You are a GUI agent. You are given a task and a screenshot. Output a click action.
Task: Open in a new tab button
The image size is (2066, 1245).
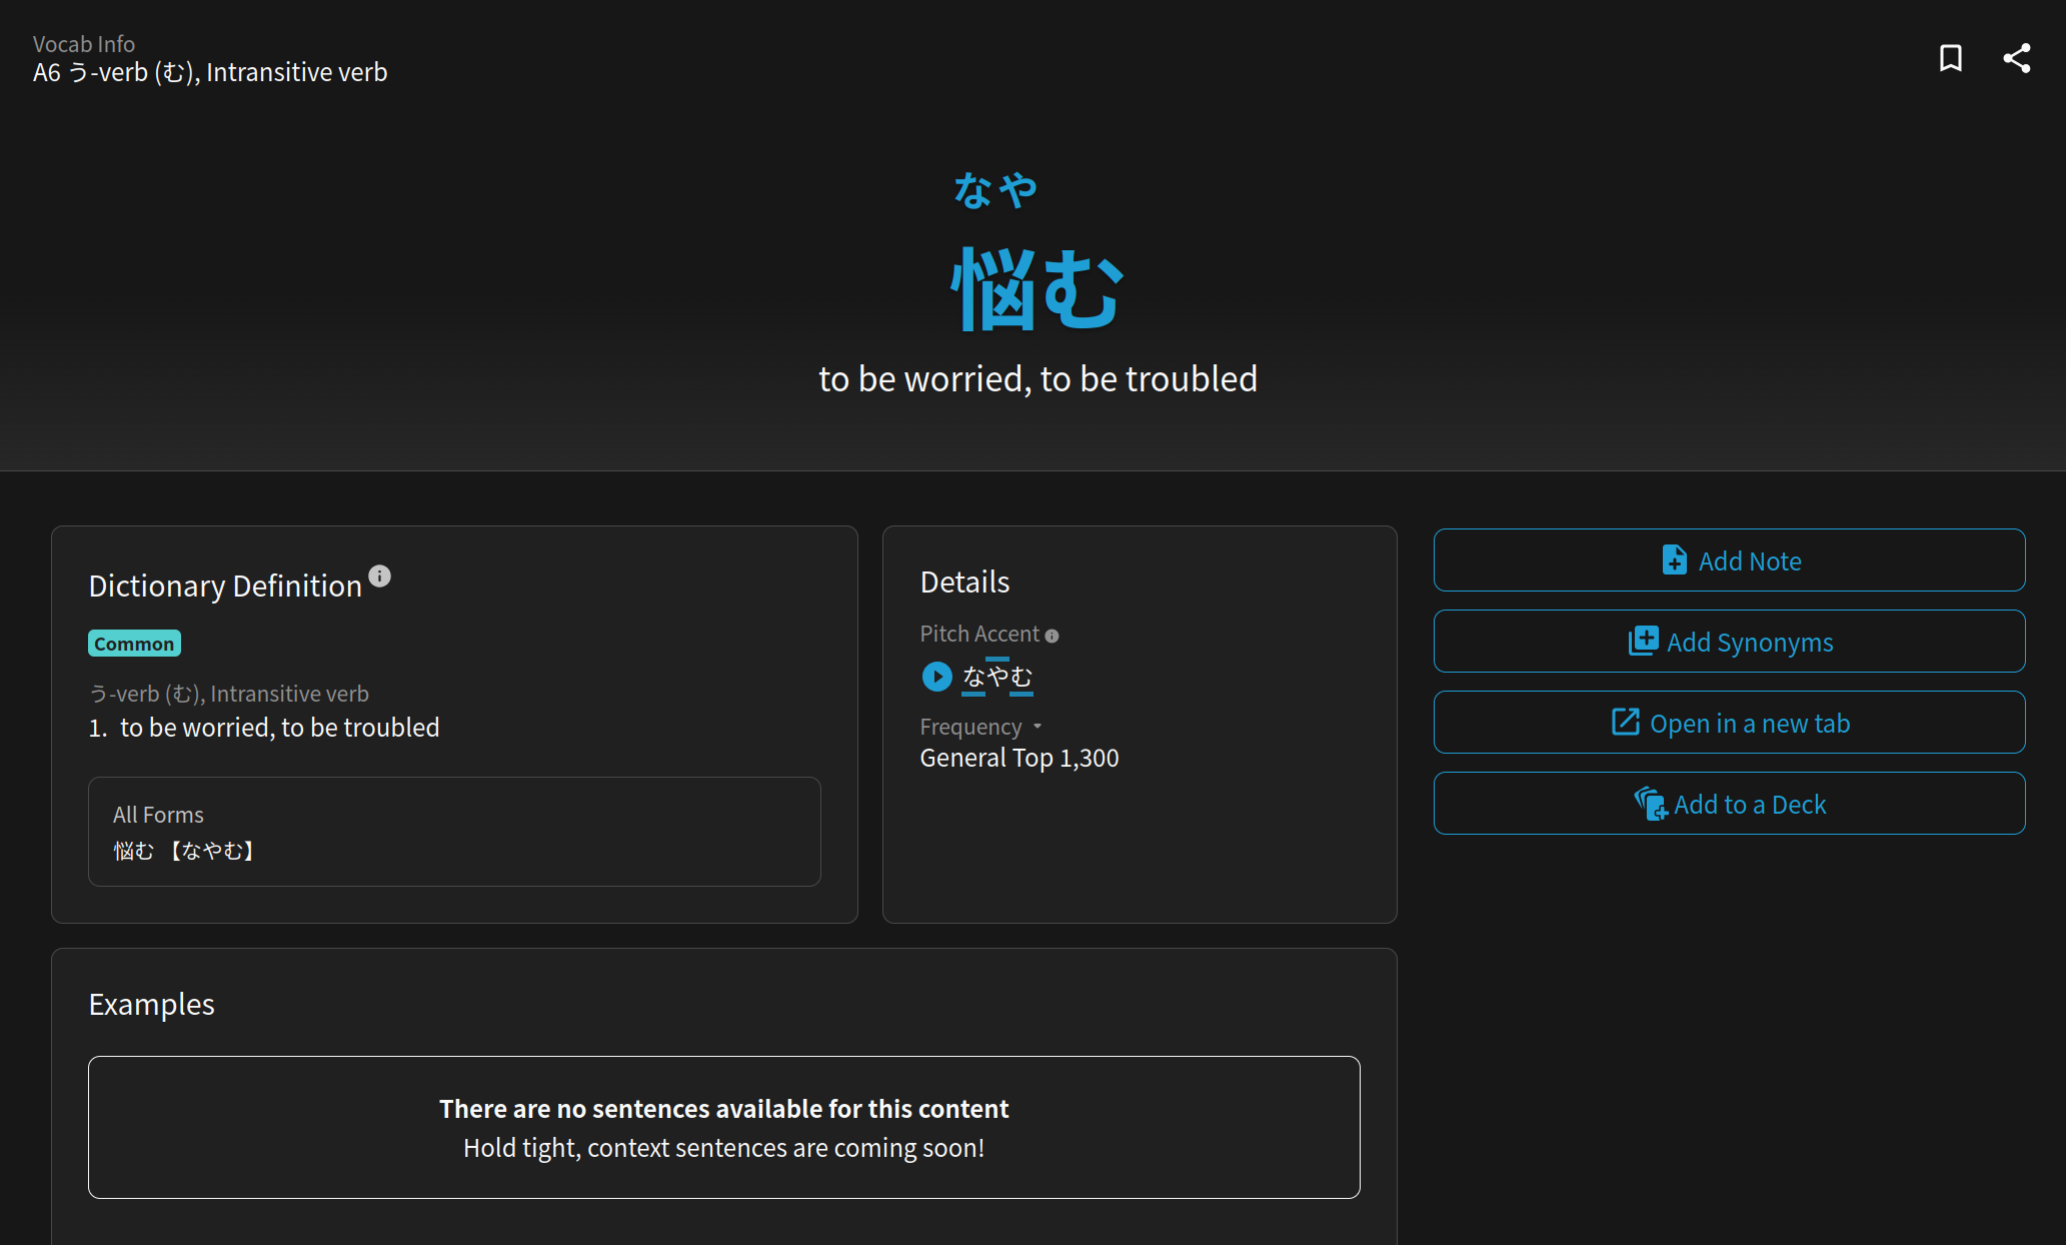(1729, 722)
